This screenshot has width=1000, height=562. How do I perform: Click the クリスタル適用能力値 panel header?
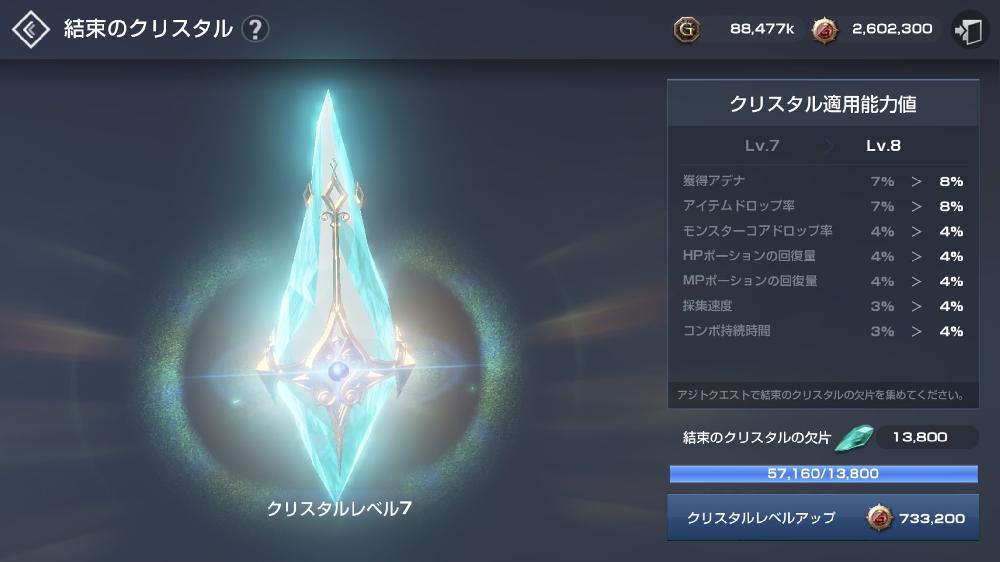(x=823, y=103)
